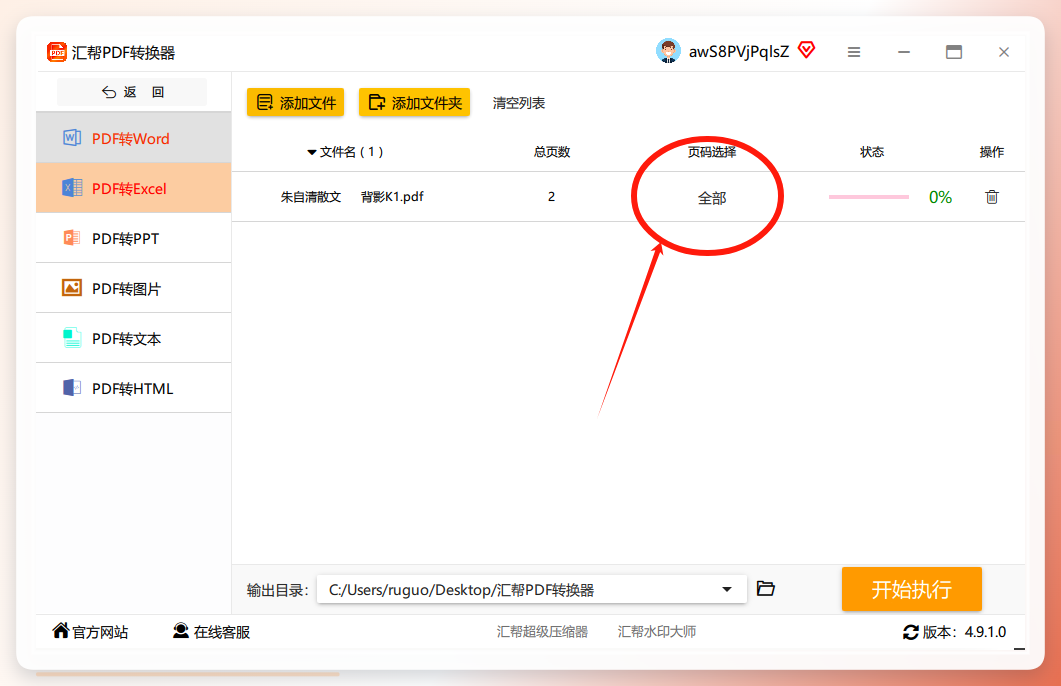Click the username awS8PVjPqlsZ
This screenshot has height=686, width=1061.
(x=739, y=52)
